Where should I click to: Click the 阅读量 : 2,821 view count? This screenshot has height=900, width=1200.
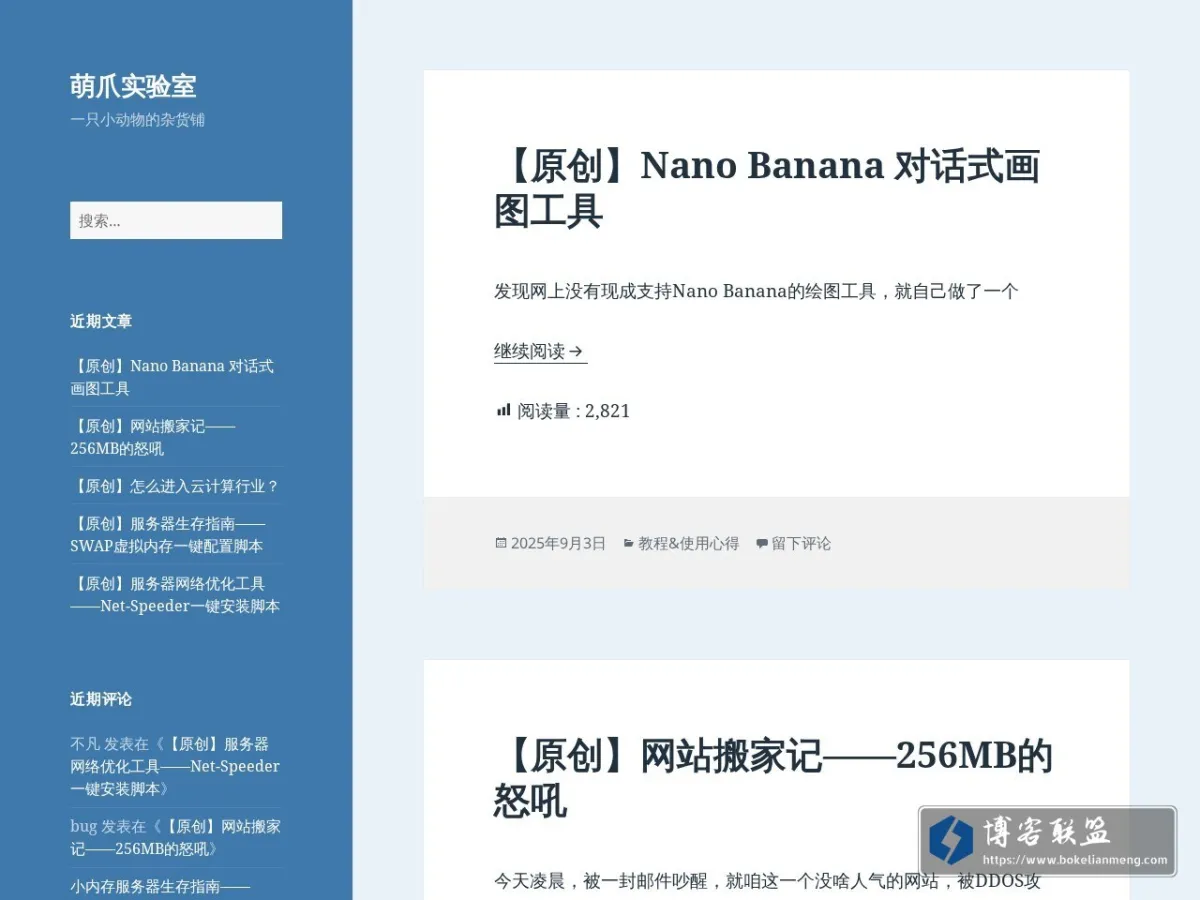(x=563, y=410)
